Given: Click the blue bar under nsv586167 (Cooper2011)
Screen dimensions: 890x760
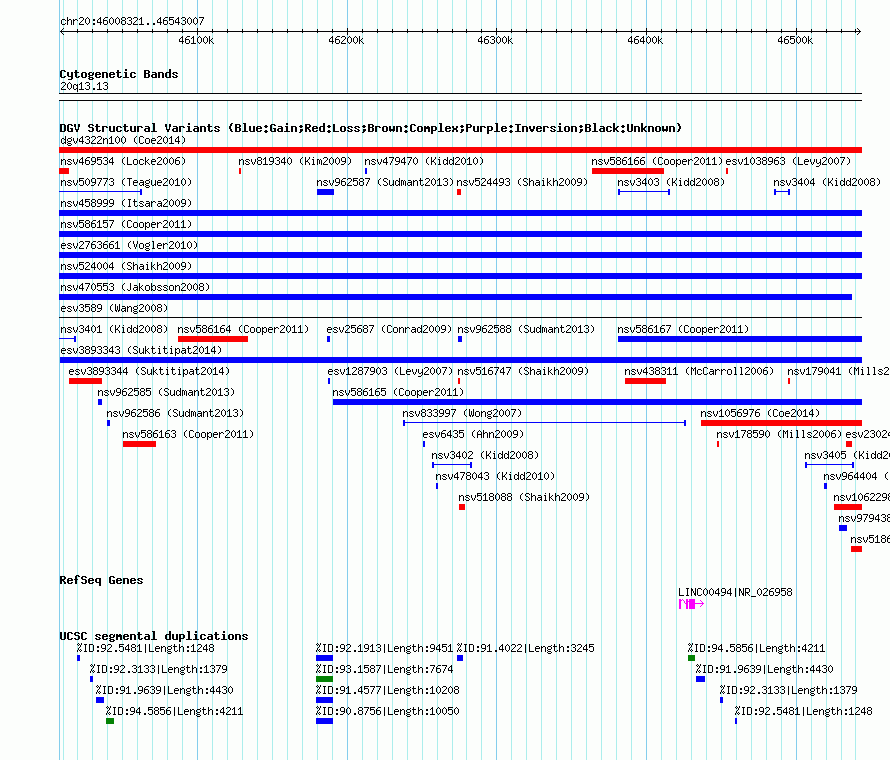Looking at the screenshot, I should (740, 339).
